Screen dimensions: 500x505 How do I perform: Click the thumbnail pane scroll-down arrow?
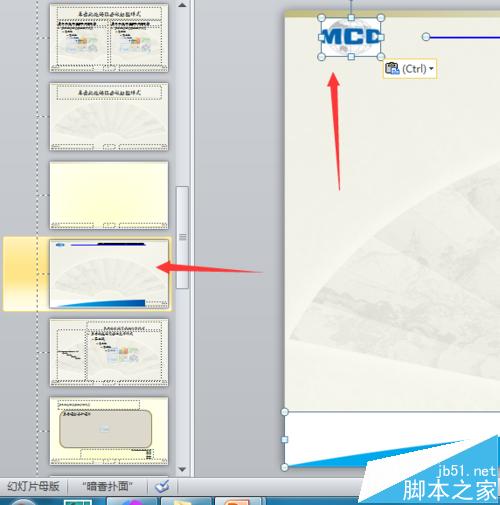pos(182,470)
